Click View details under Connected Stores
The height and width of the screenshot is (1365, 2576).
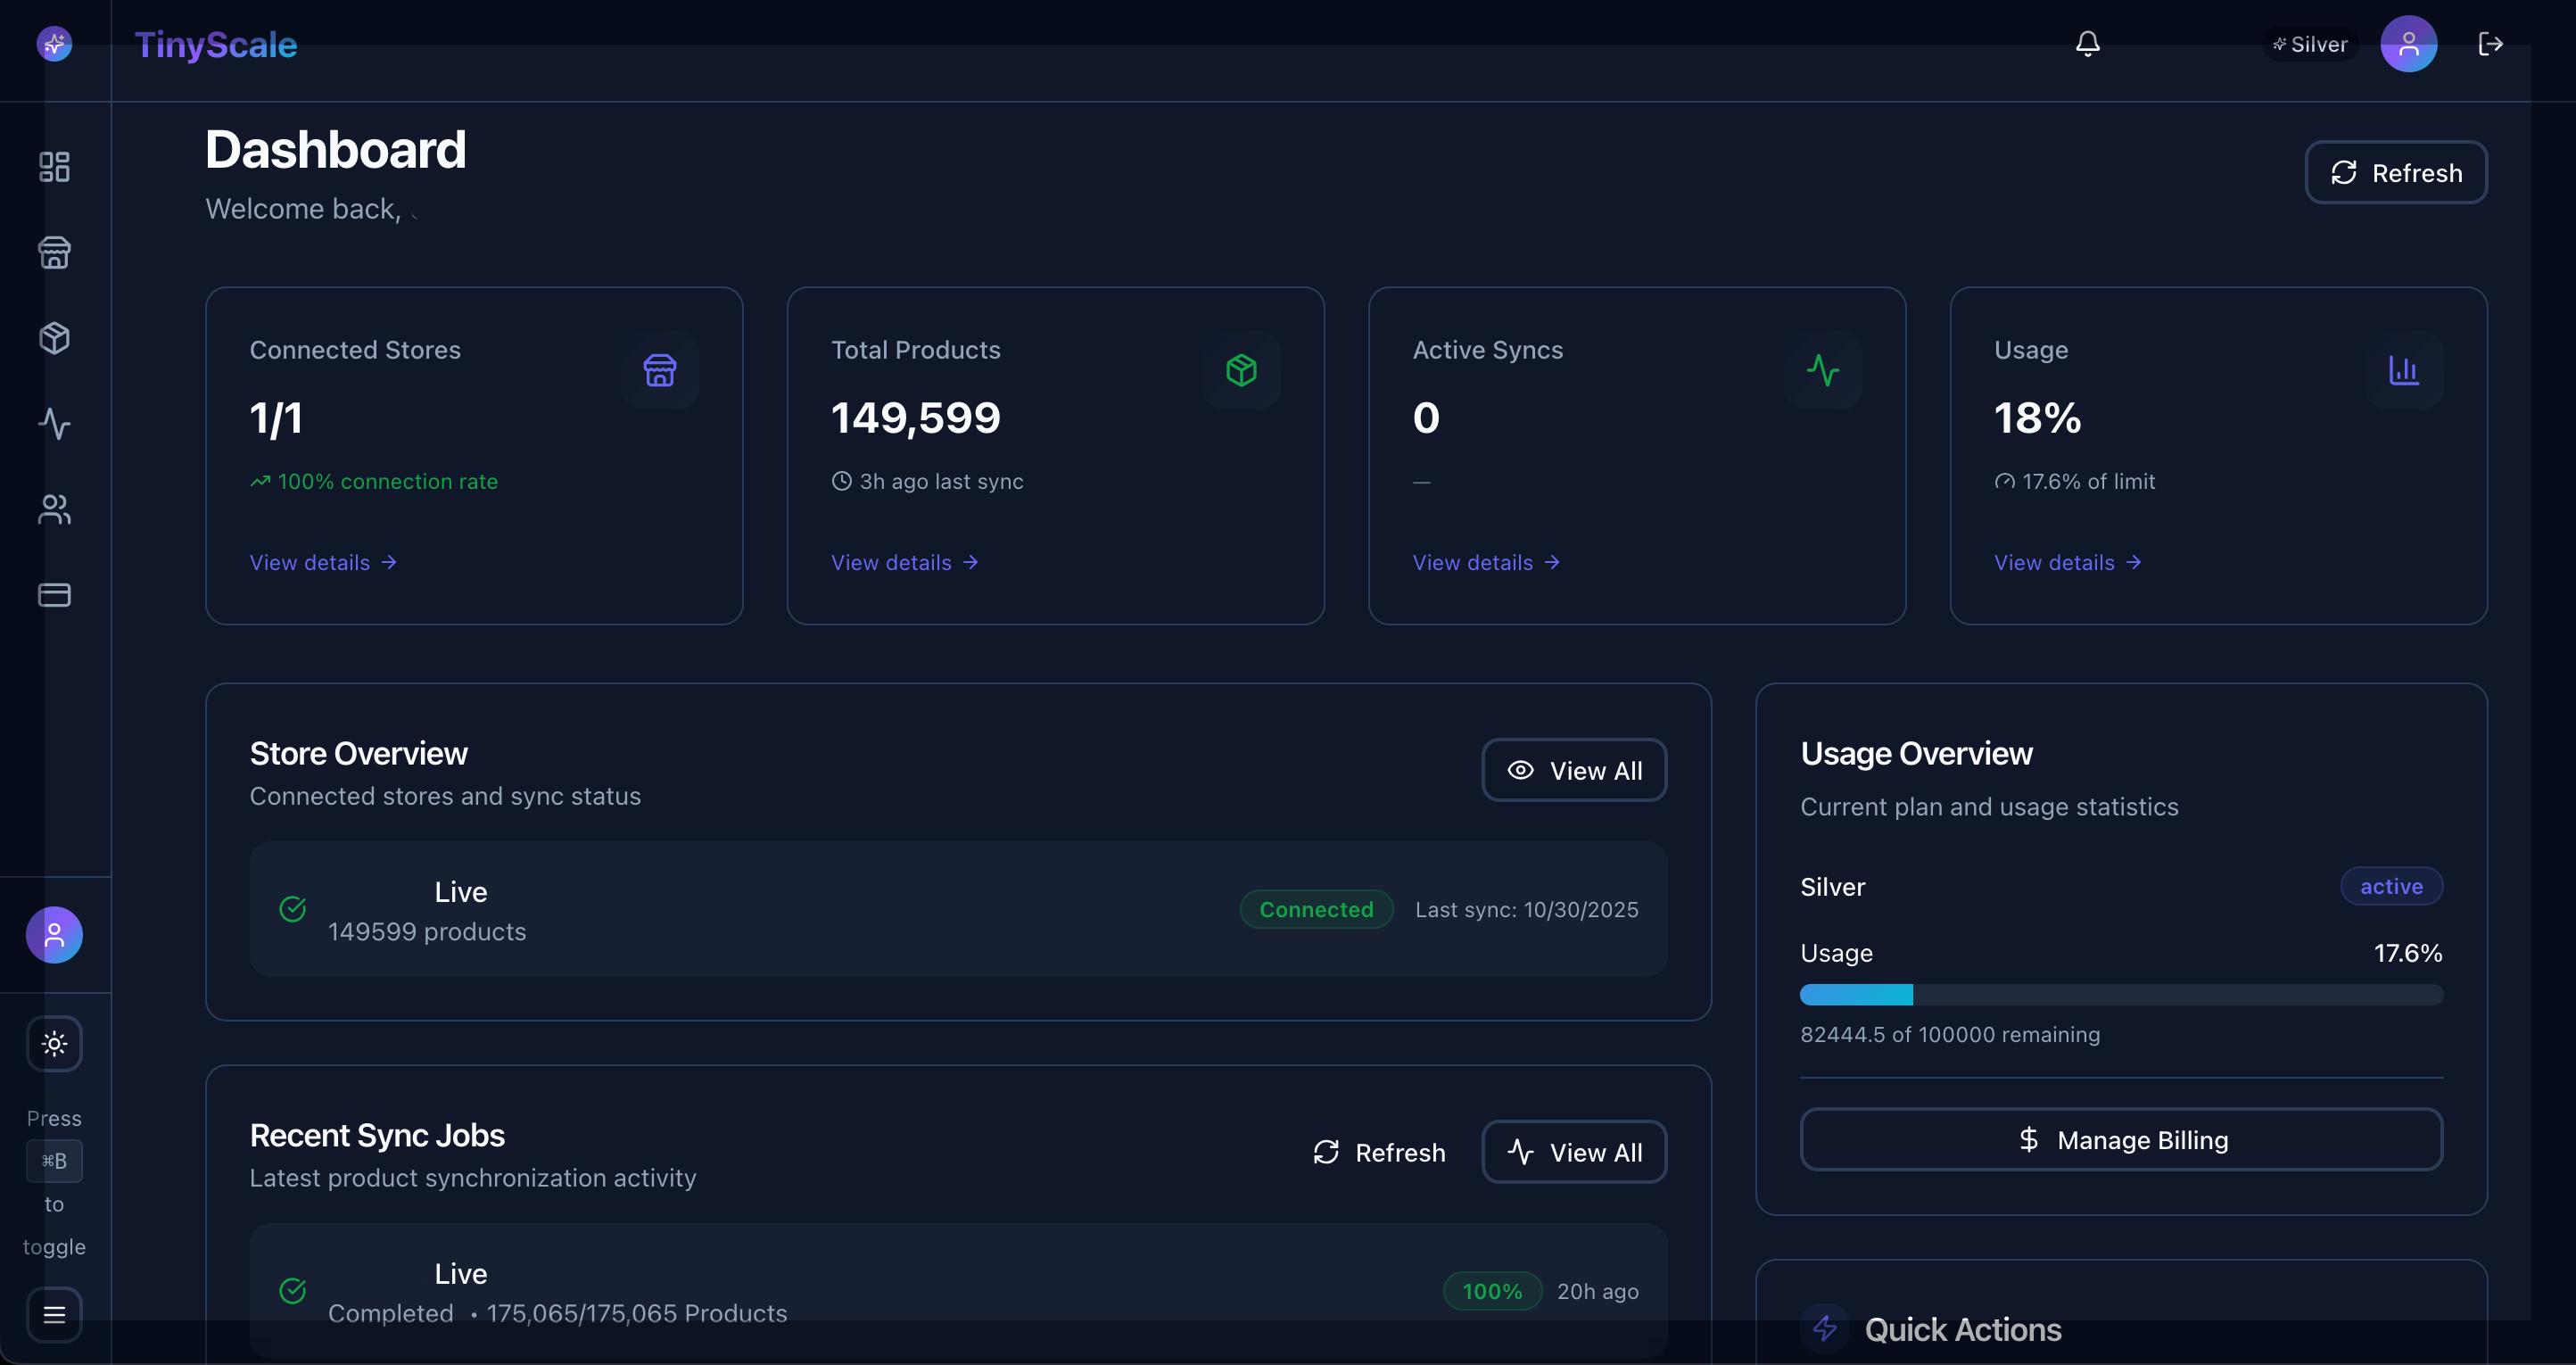click(x=323, y=563)
